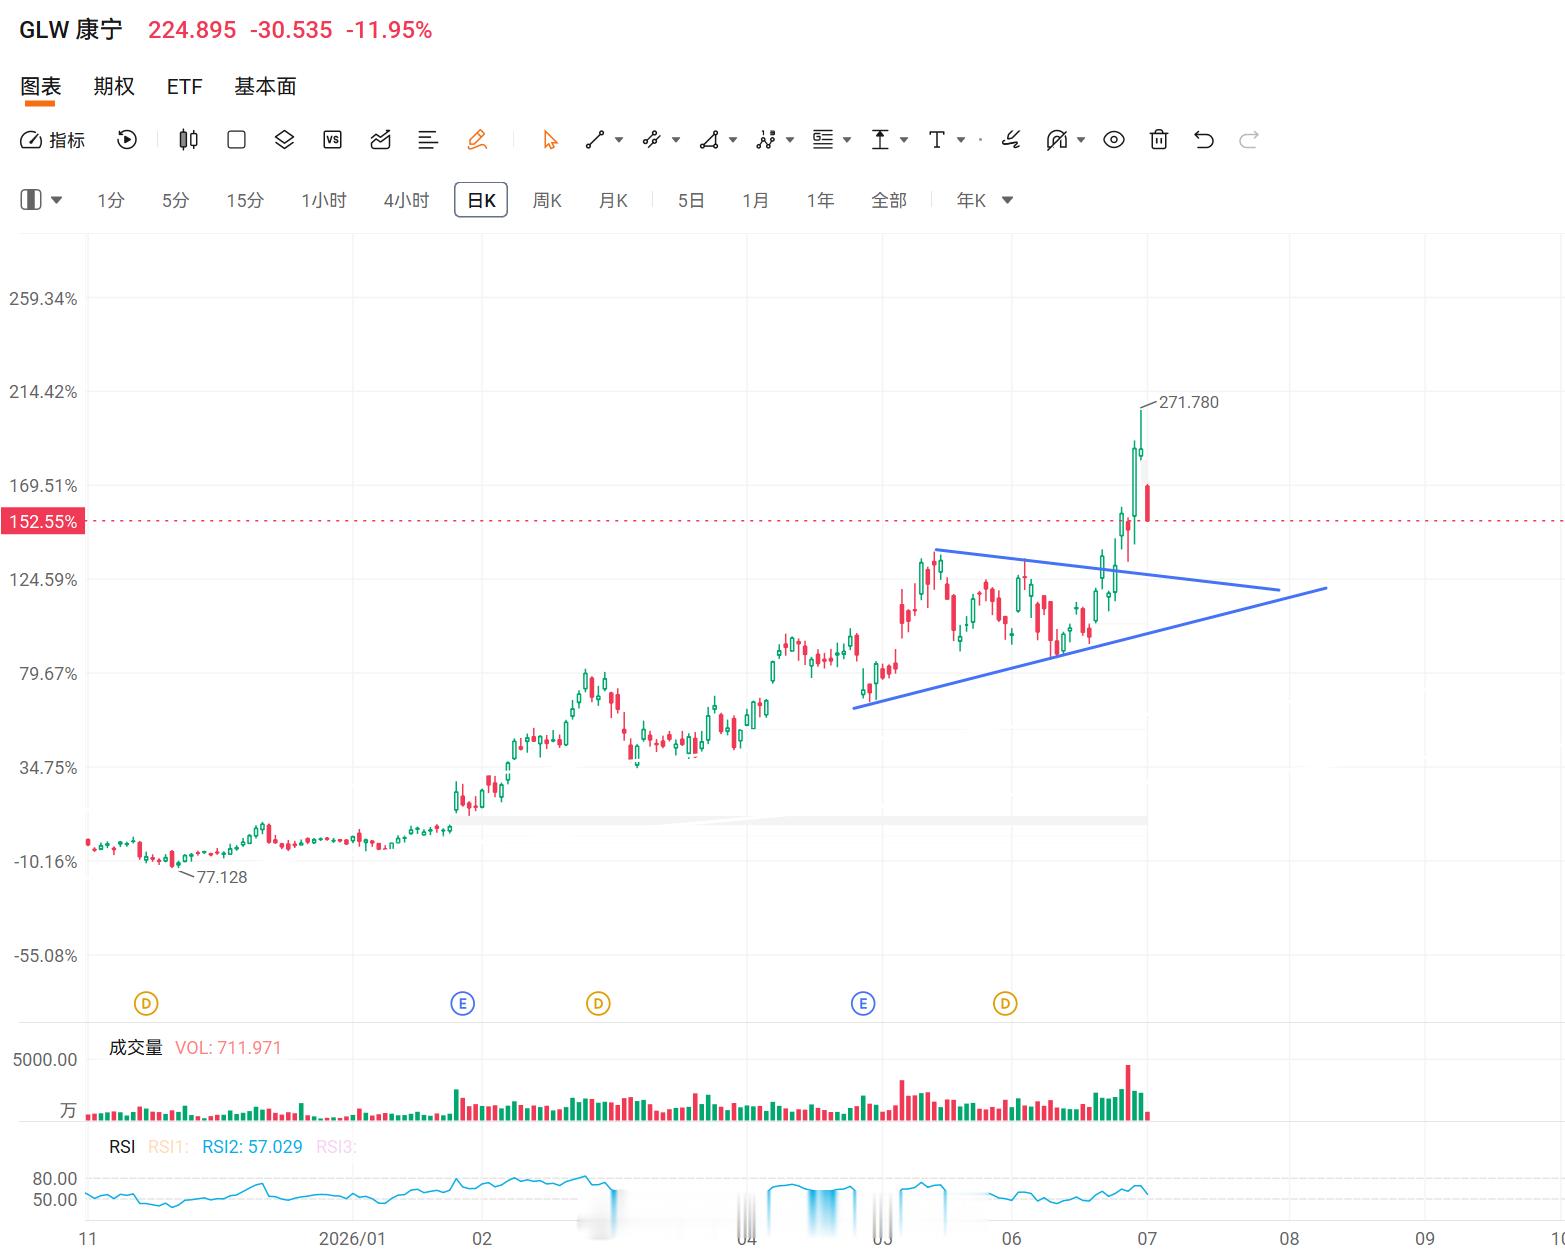Select the 15分 timeframe
Viewport: 1565px width, 1254px height.
click(245, 200)
